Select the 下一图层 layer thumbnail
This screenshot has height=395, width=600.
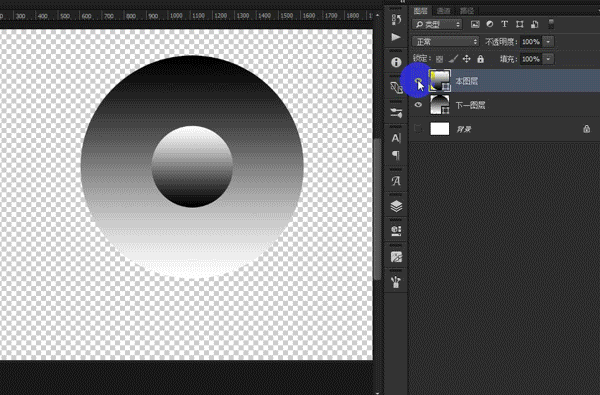(440, 104)
